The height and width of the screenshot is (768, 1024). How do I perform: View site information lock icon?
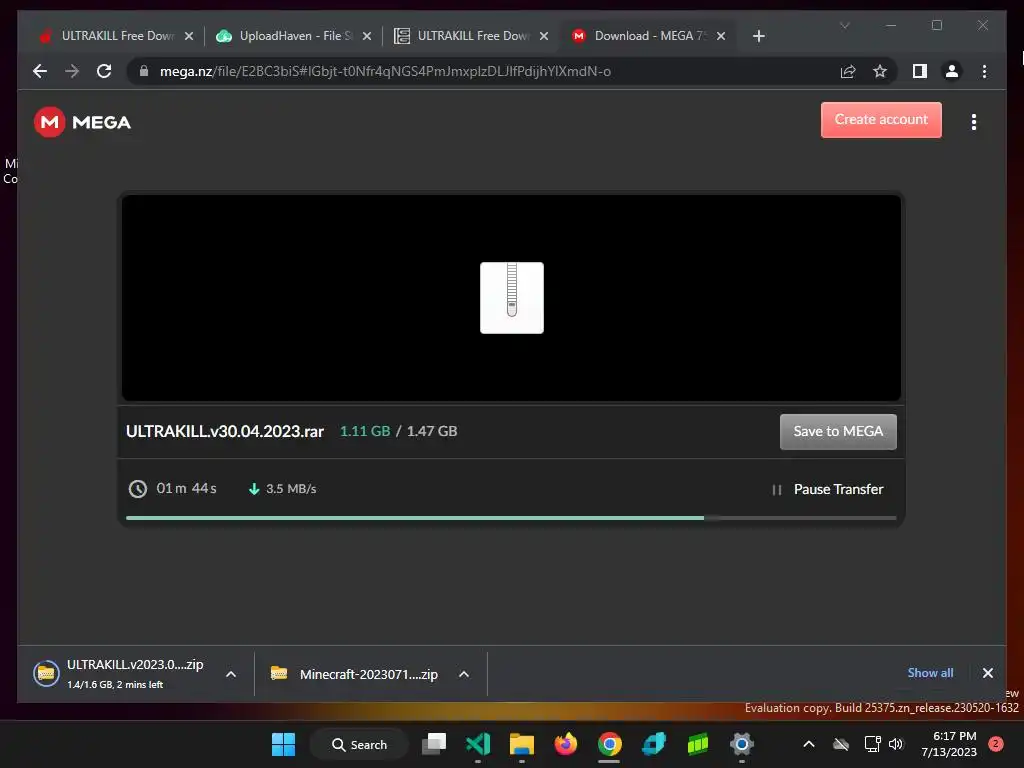pyautogui.click(x=144, y=71)
